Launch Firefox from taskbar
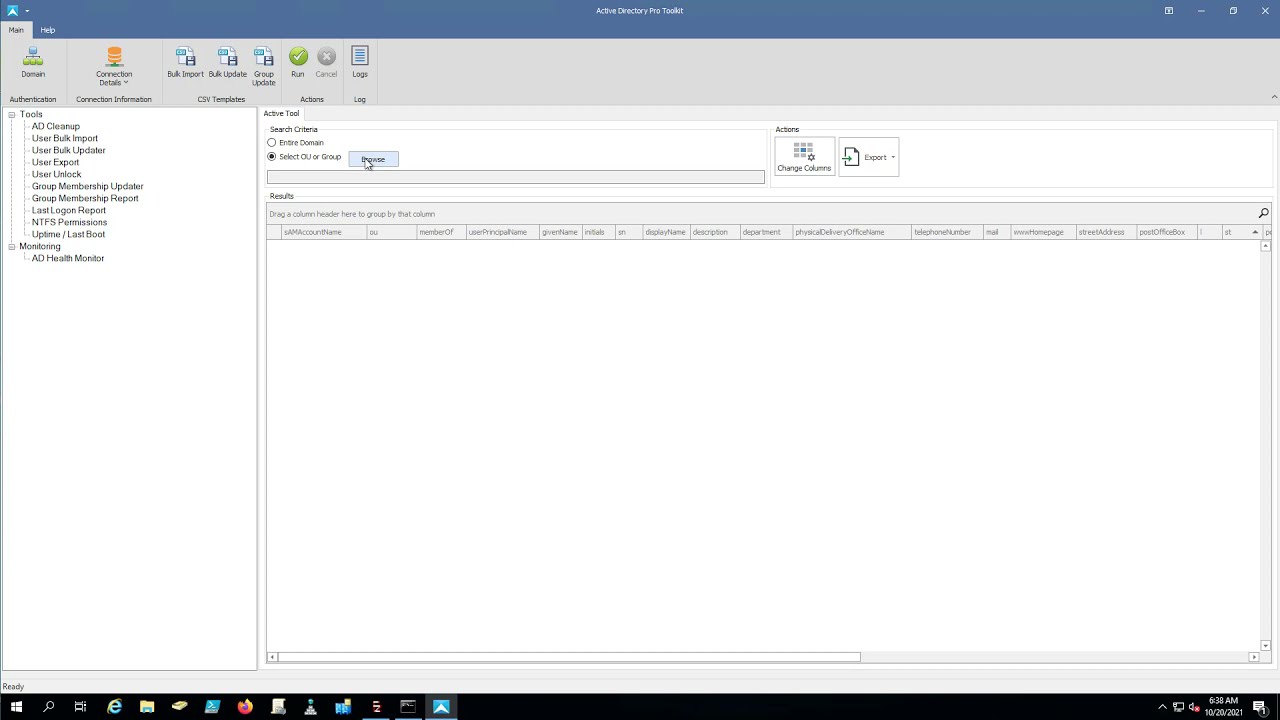 click(x=245, y=707)
